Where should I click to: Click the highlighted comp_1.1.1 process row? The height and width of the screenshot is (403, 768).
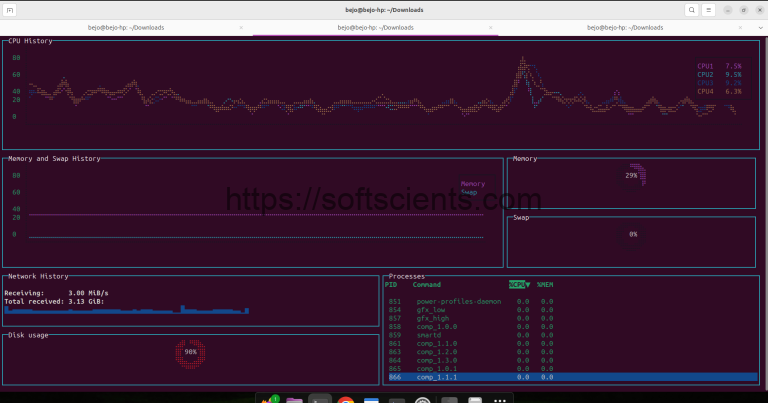tap(572, 377)
